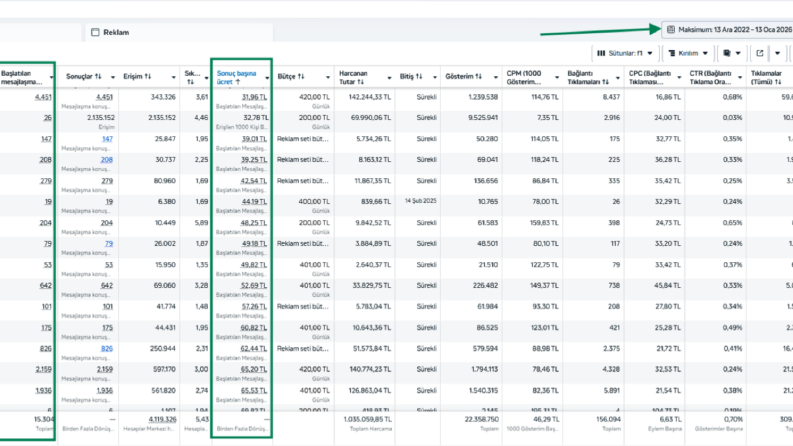793x446 pixels.
Task: Open CPC (Bağlantı Tıklaması column caret
Action: coord(679,77)
